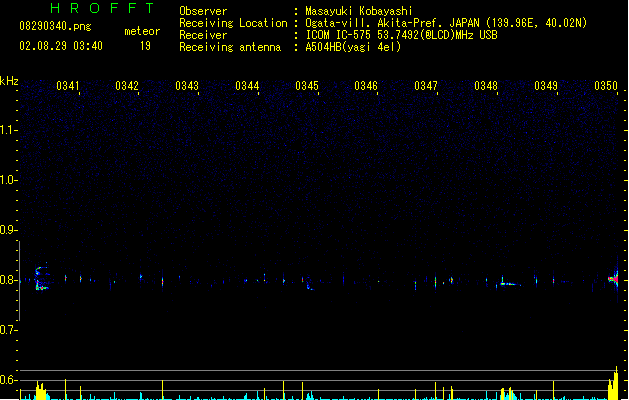Click the observer name Masayuki Kobayashi
Screen dimensions: 629x400
[359, 11]
